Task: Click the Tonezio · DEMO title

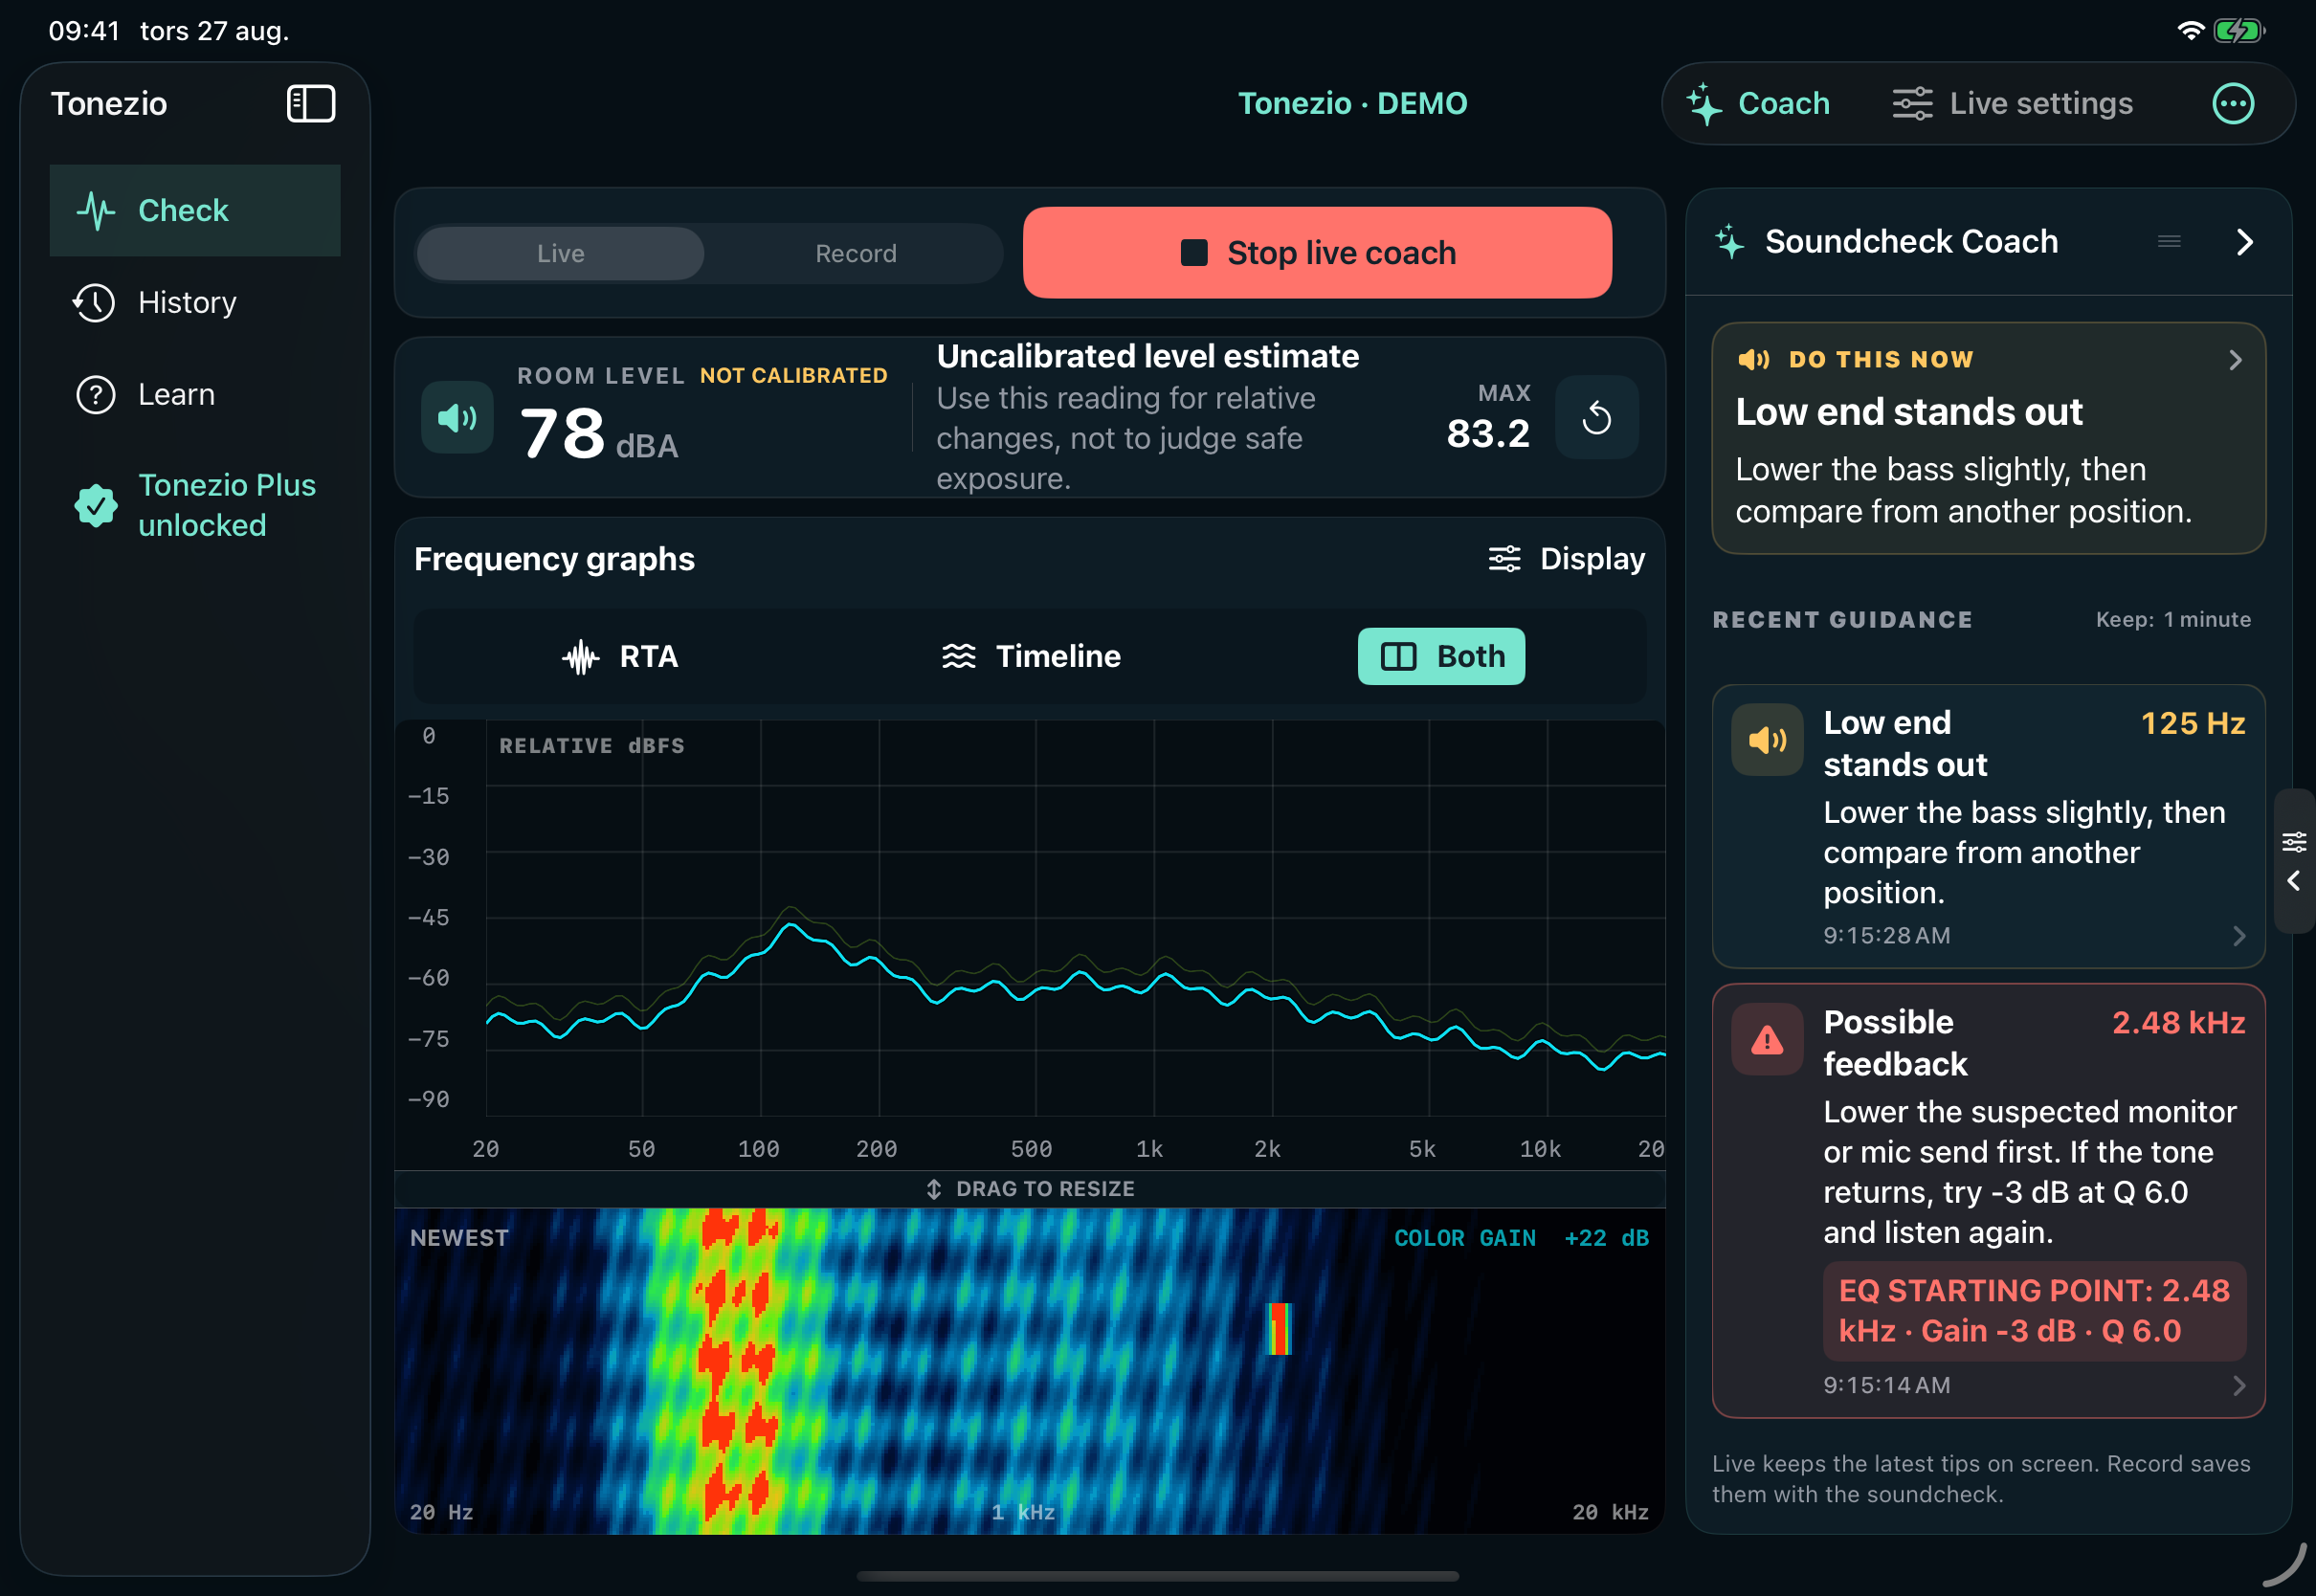Action: 1352,104
